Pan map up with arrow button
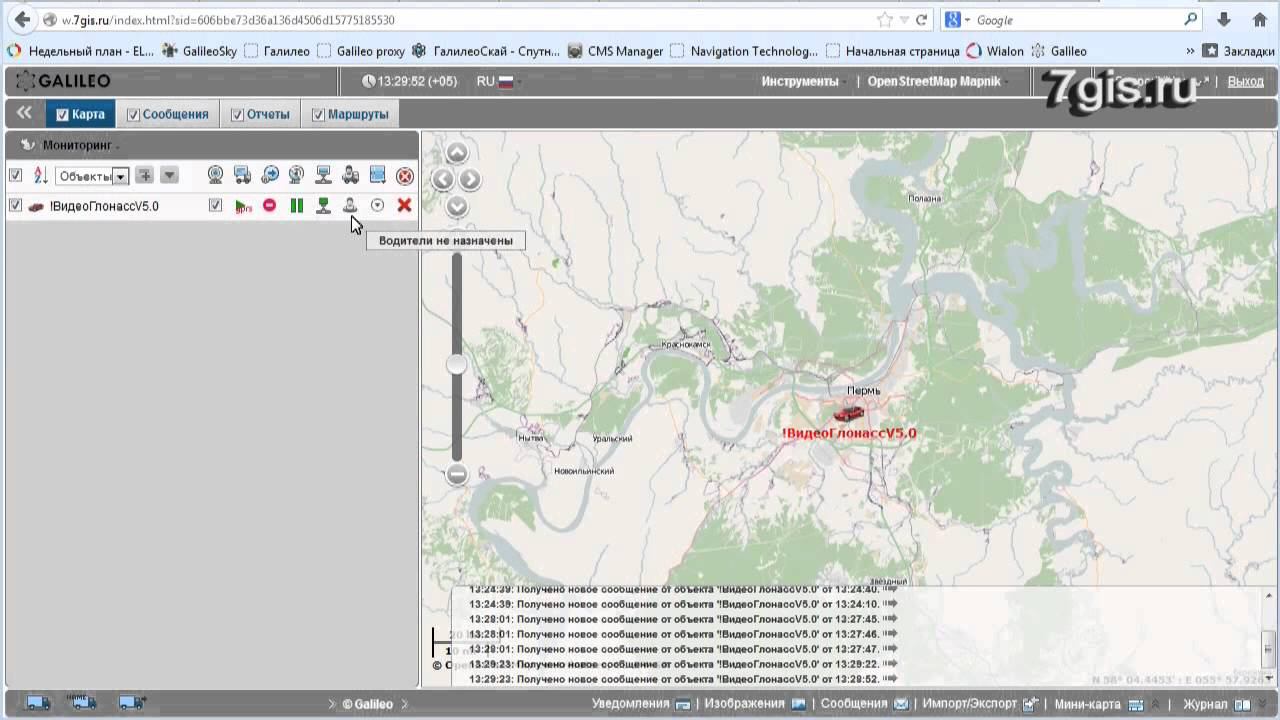The height and width of the screenshot is (720, 1280). (x=457, y=153)
